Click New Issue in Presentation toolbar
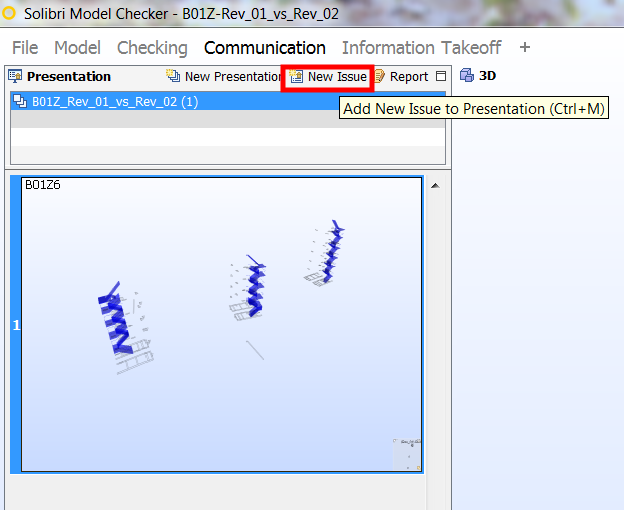Viewport: 624px width, 510px height. [x=328, y=76]
